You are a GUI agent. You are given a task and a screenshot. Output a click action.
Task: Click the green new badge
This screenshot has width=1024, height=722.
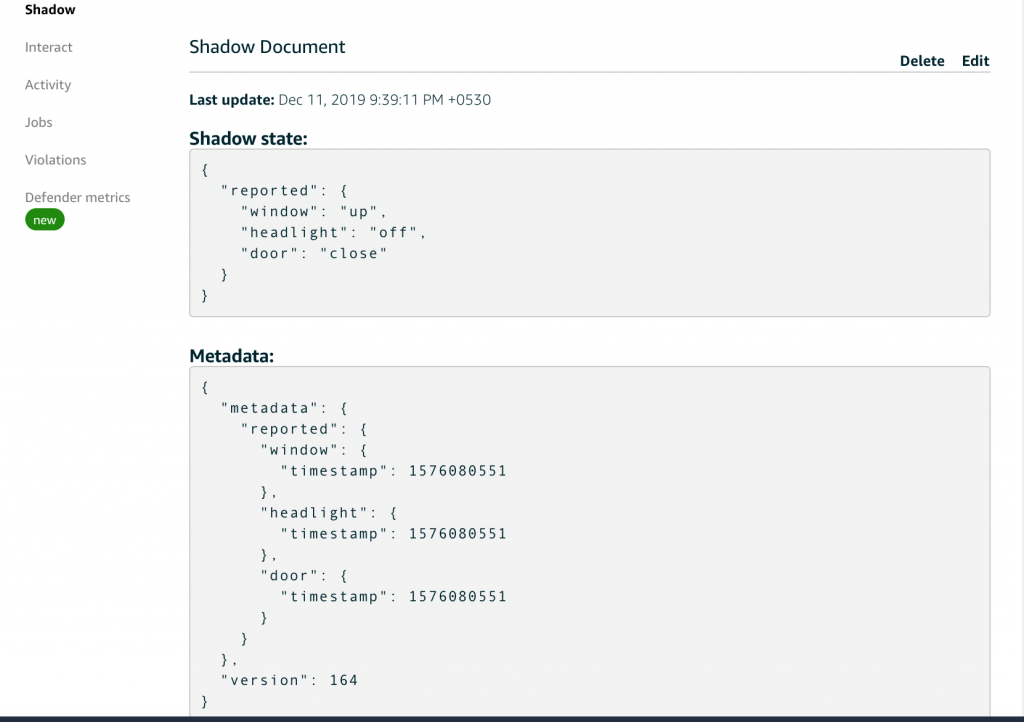[x=44, y=219]
